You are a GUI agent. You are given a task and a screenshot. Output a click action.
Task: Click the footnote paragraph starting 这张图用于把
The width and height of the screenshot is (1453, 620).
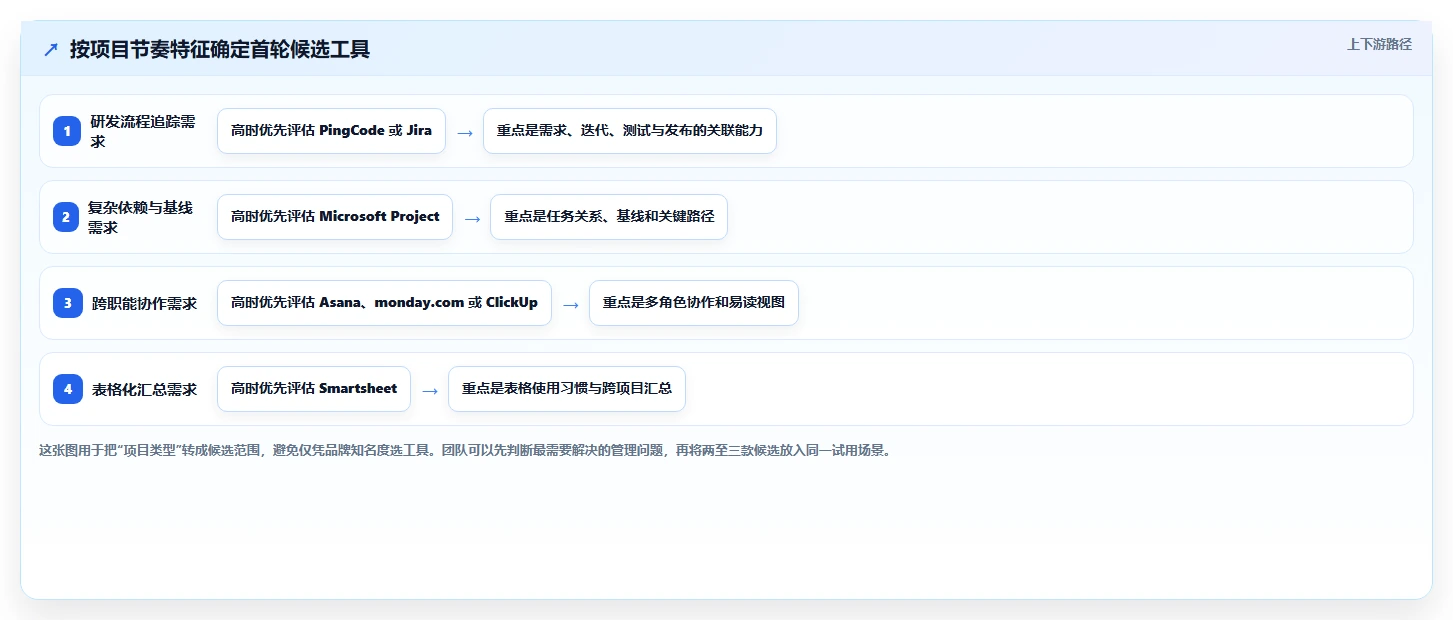pos(465,450)
